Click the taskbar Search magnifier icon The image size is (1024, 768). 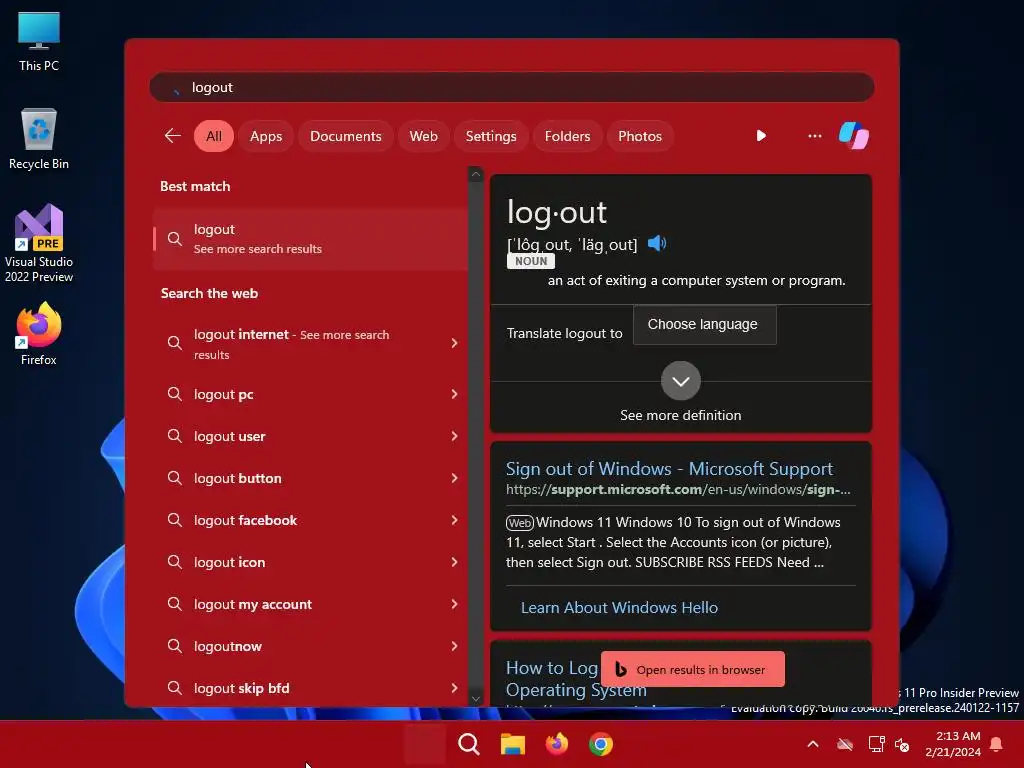[468, 744]
